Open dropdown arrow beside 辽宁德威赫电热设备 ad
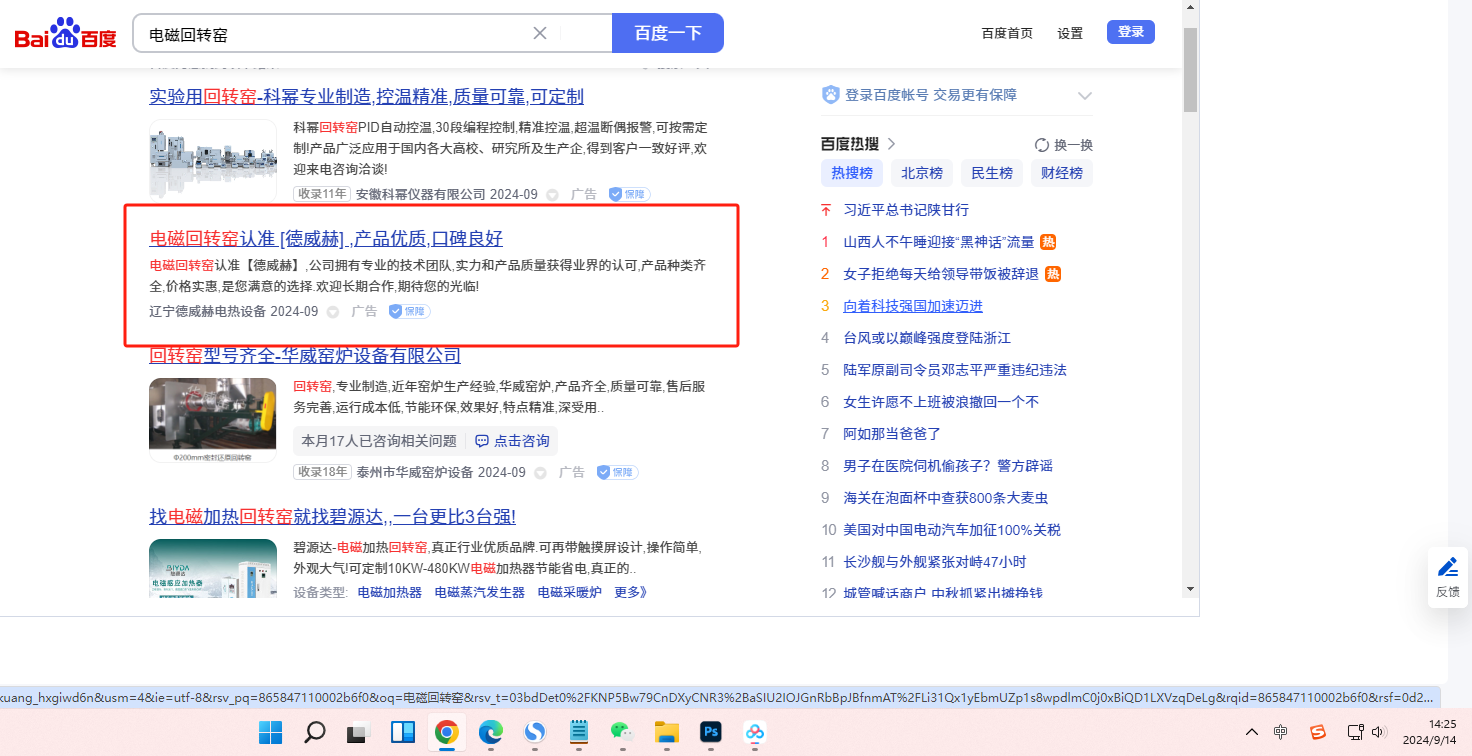Viewport: 1472px width, 756px height. (x=333, y=312)
